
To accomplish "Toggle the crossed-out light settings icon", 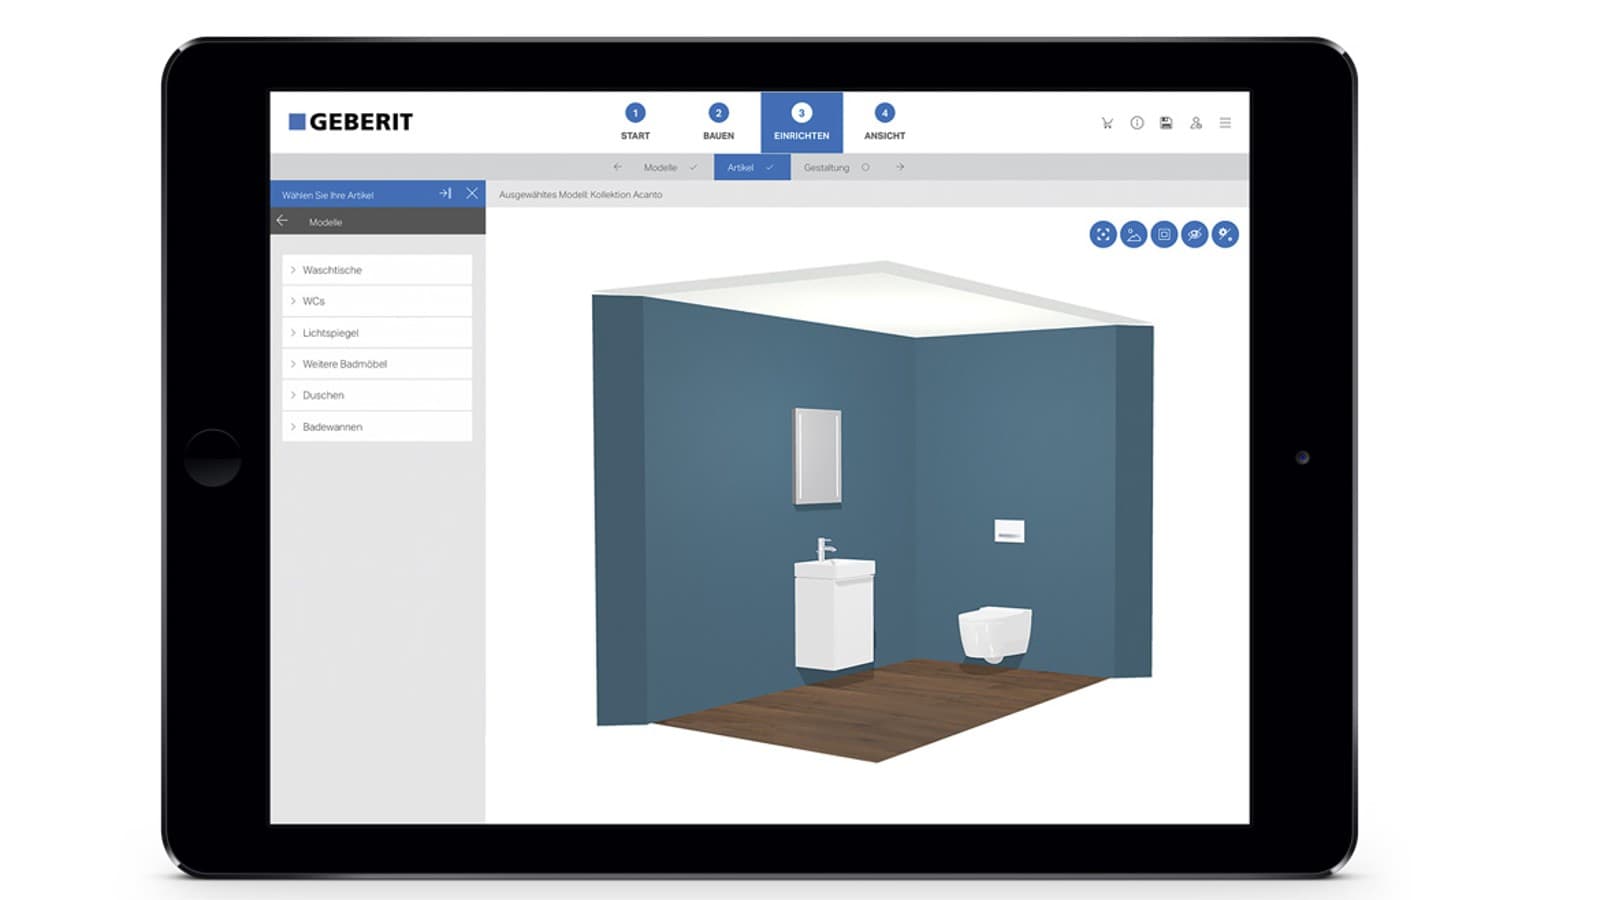I will pyautogui.click(x=1225, y=235).
